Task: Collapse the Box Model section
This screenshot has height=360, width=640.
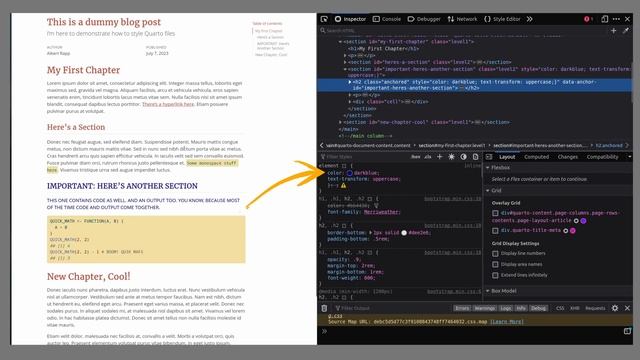Action: (x=487, y=291)
